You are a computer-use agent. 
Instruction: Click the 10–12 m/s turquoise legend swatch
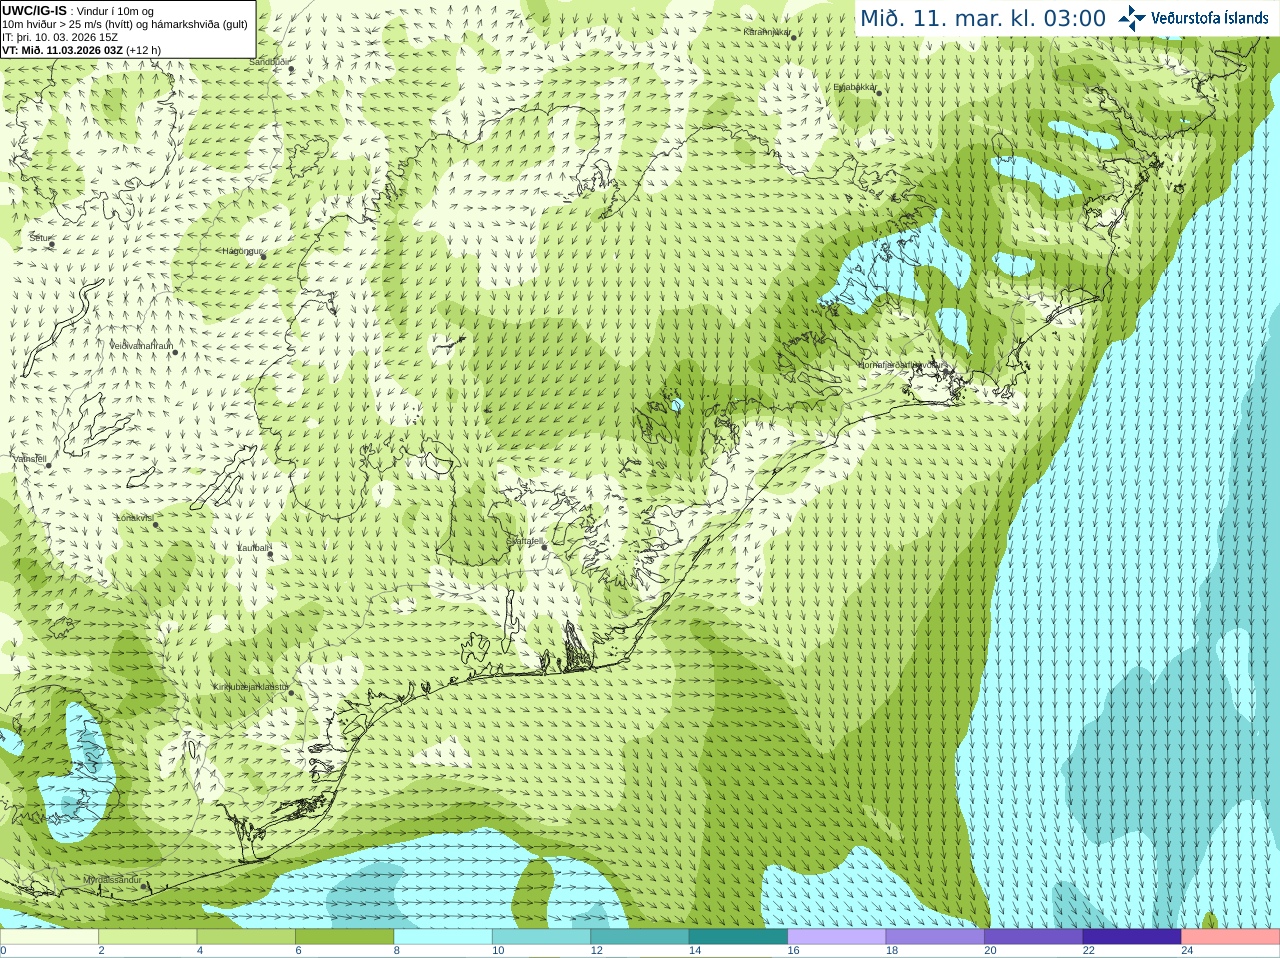(x=541, y=937)
